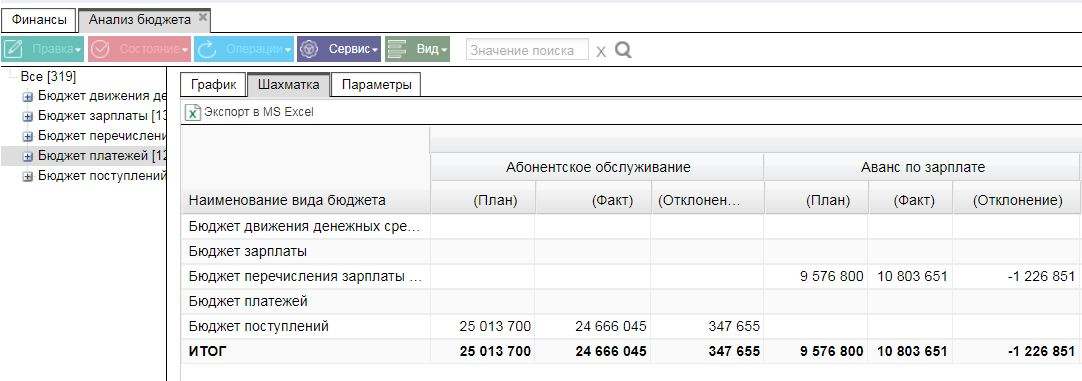Image resolution: width=1082 pixels, height=381 pixels.
Task: Click (Отклонение) header under Аванс по зарплате
Action: coord(1017,201)
